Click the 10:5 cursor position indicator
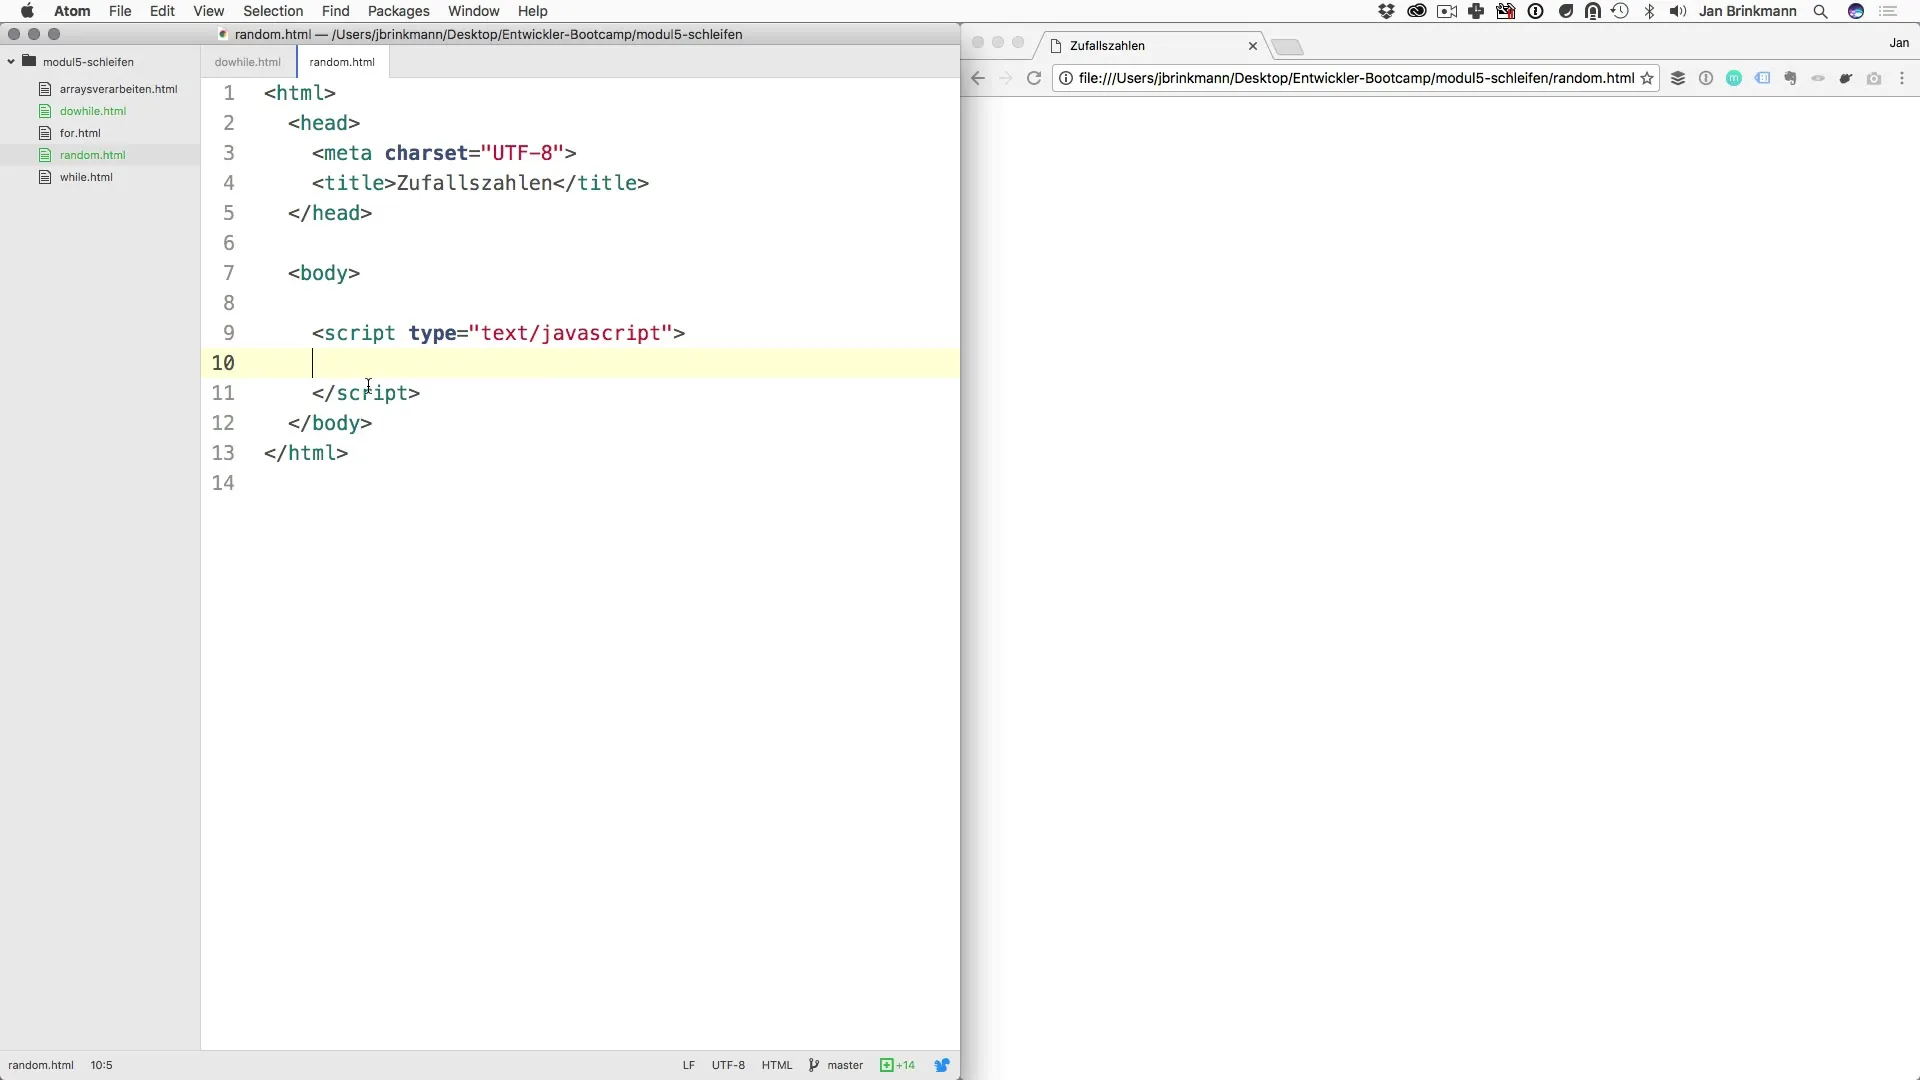 point(101,1065)
